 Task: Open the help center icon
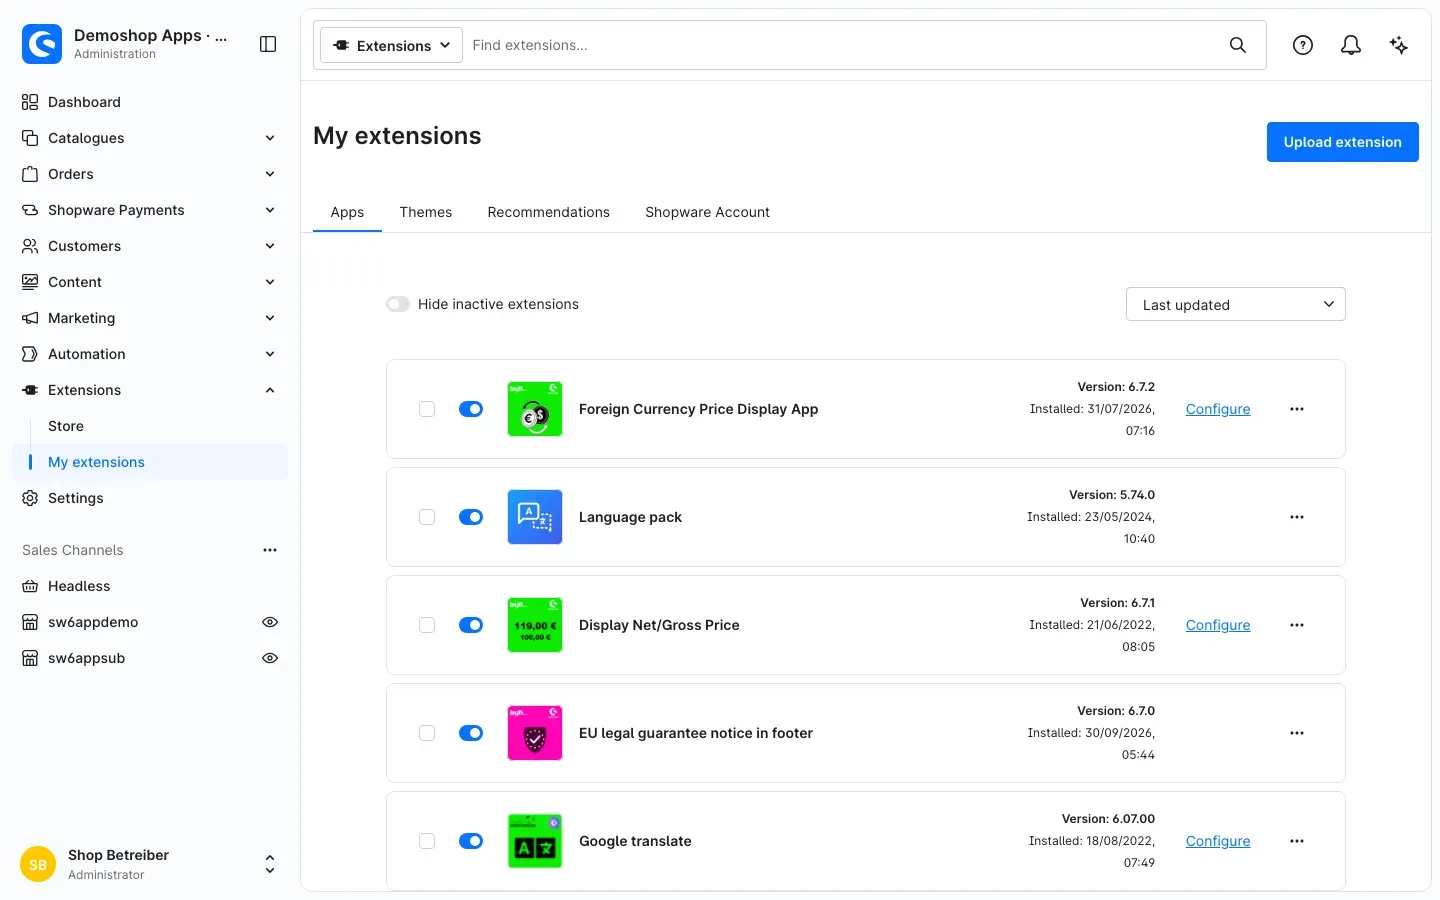click(x=1303, y=45)
